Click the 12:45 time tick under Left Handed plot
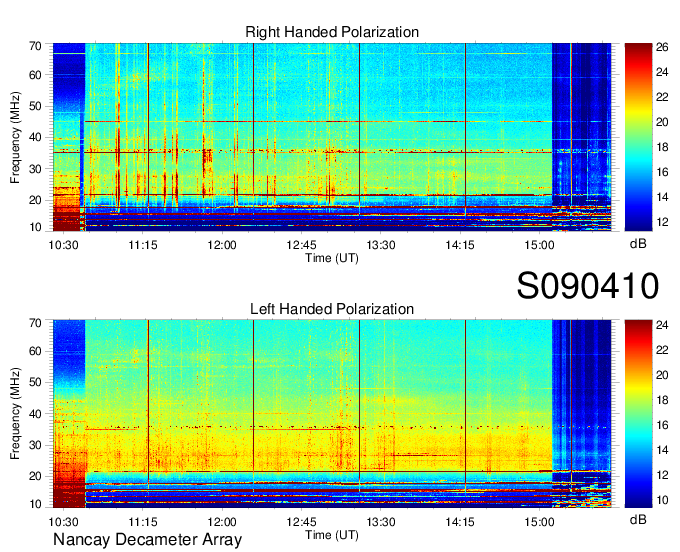This screenshot has width=680, height=552. (301, 522)
